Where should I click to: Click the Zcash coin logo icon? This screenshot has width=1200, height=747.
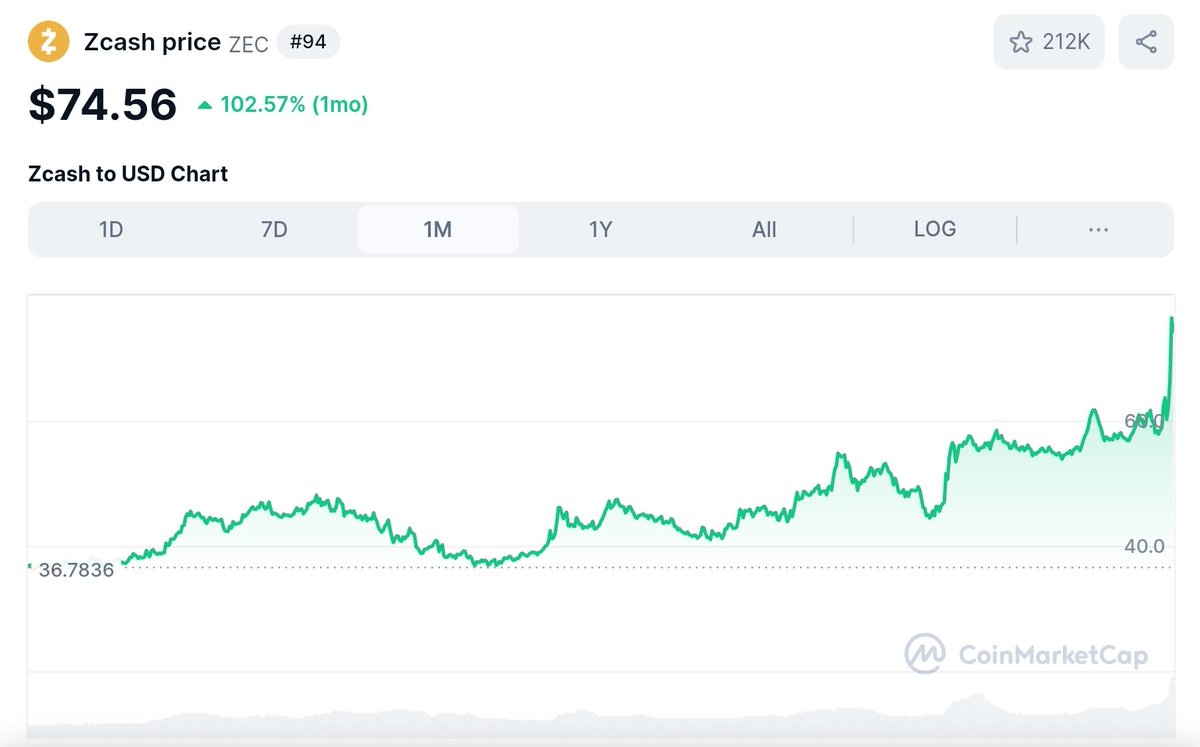(x=48, y=42)
